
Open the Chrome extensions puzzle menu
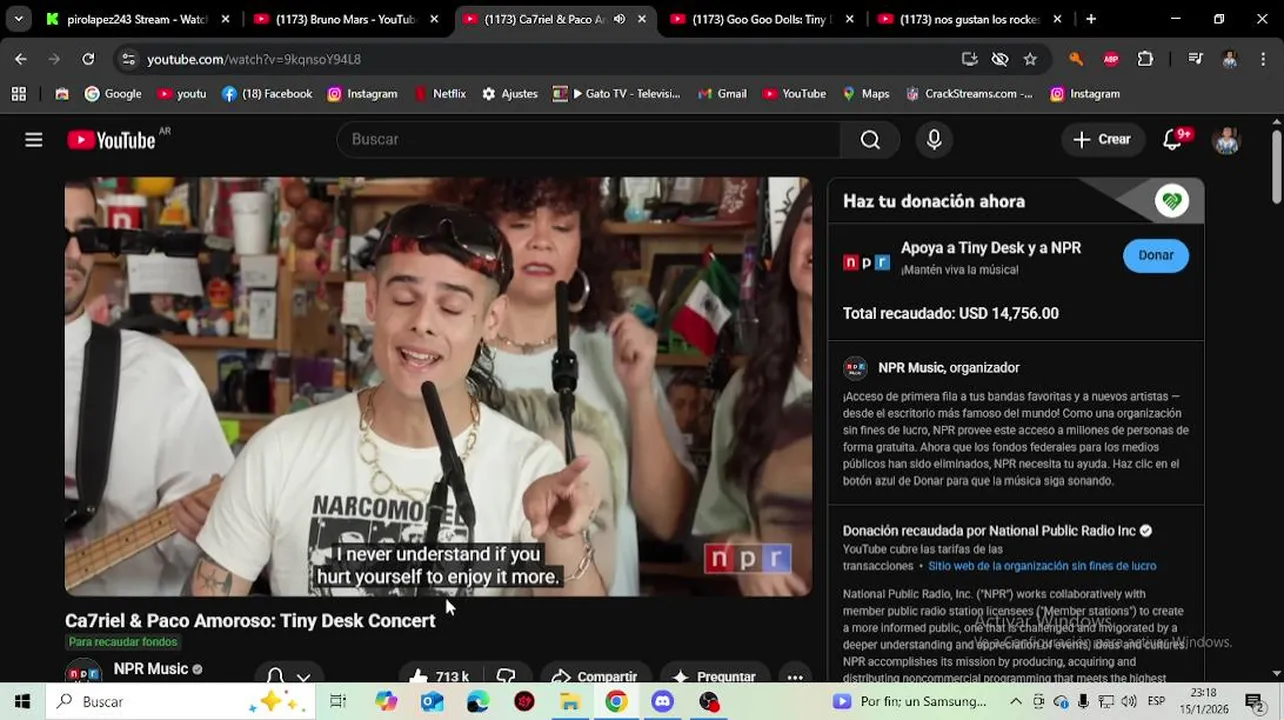point(1146,59)
